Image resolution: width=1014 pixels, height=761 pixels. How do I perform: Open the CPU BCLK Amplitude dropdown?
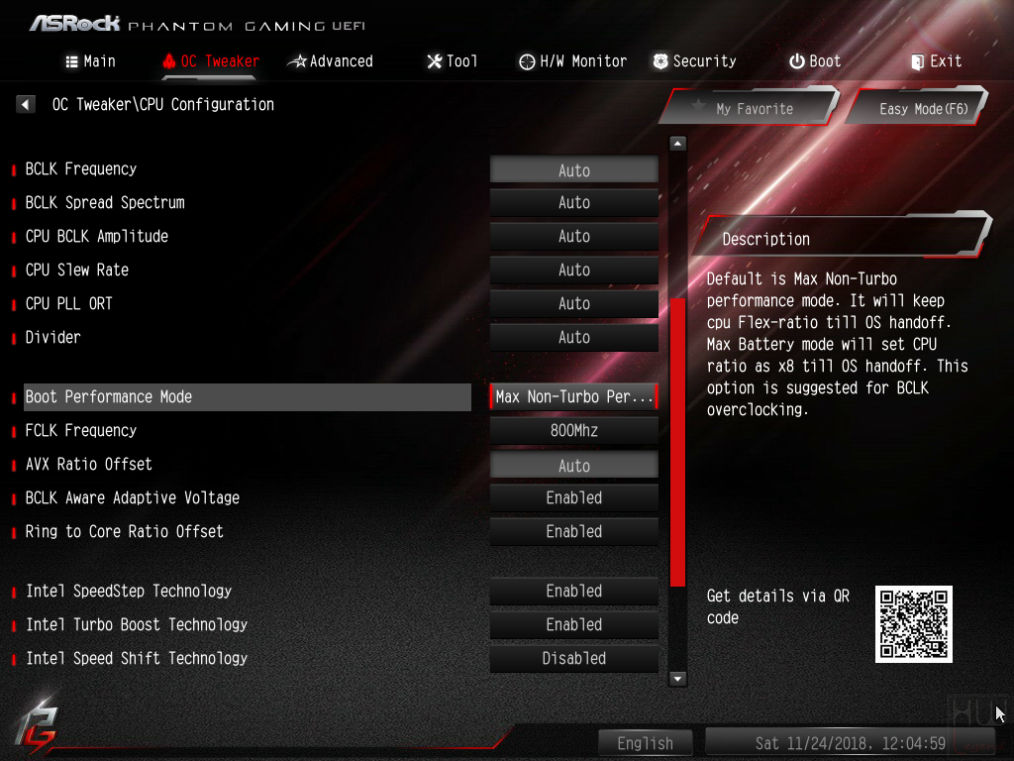click(574, 236)
